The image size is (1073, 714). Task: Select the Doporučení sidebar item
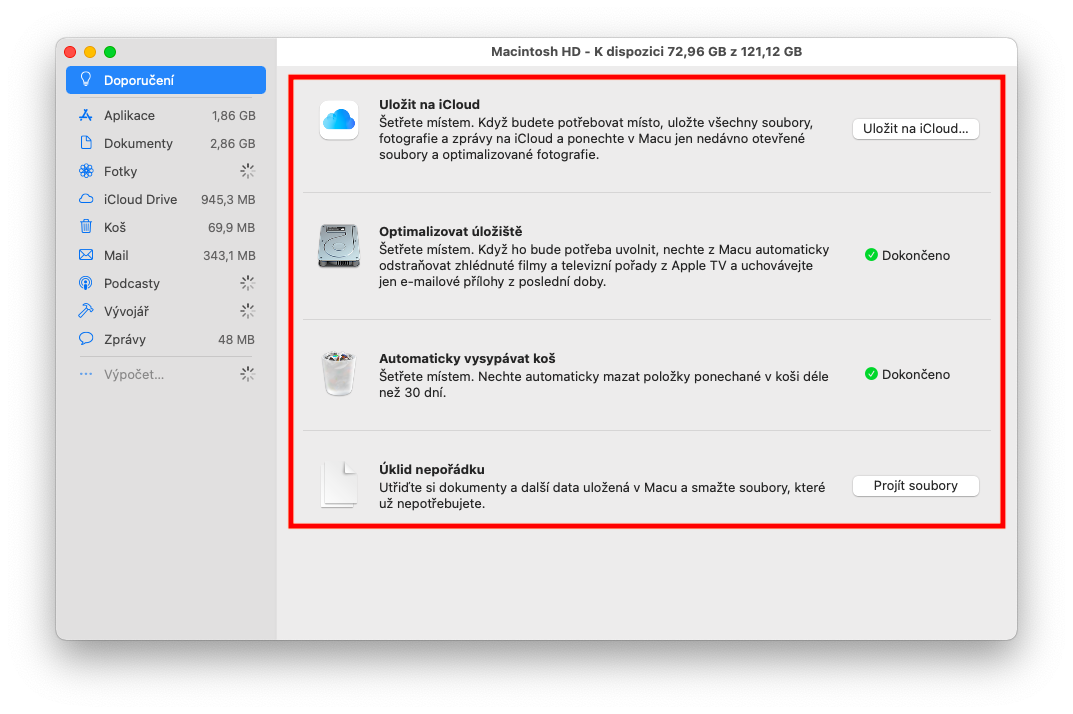(x=166, y=80)
